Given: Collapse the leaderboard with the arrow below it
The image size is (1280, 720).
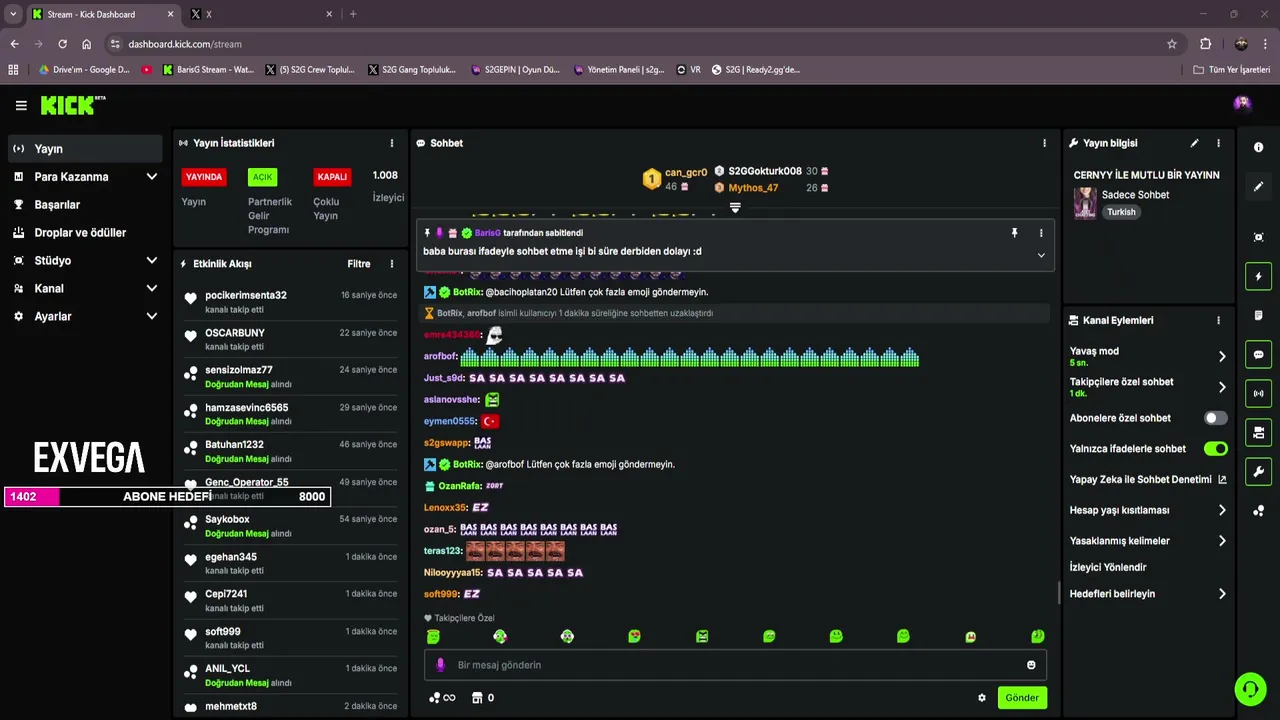Looking at the screenshot, I should [735, 208].
